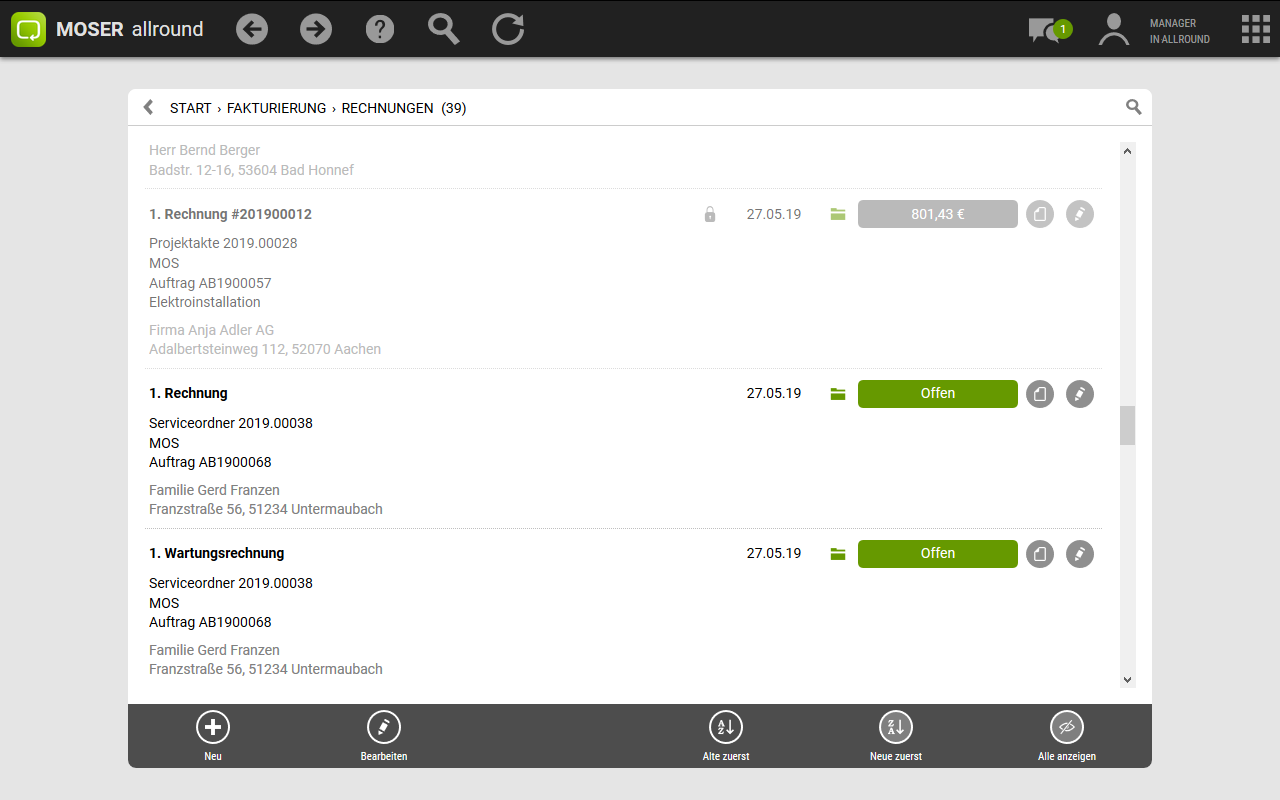Open help via the question mark icon
The image size is (1280, 800).
coord(380,29)
